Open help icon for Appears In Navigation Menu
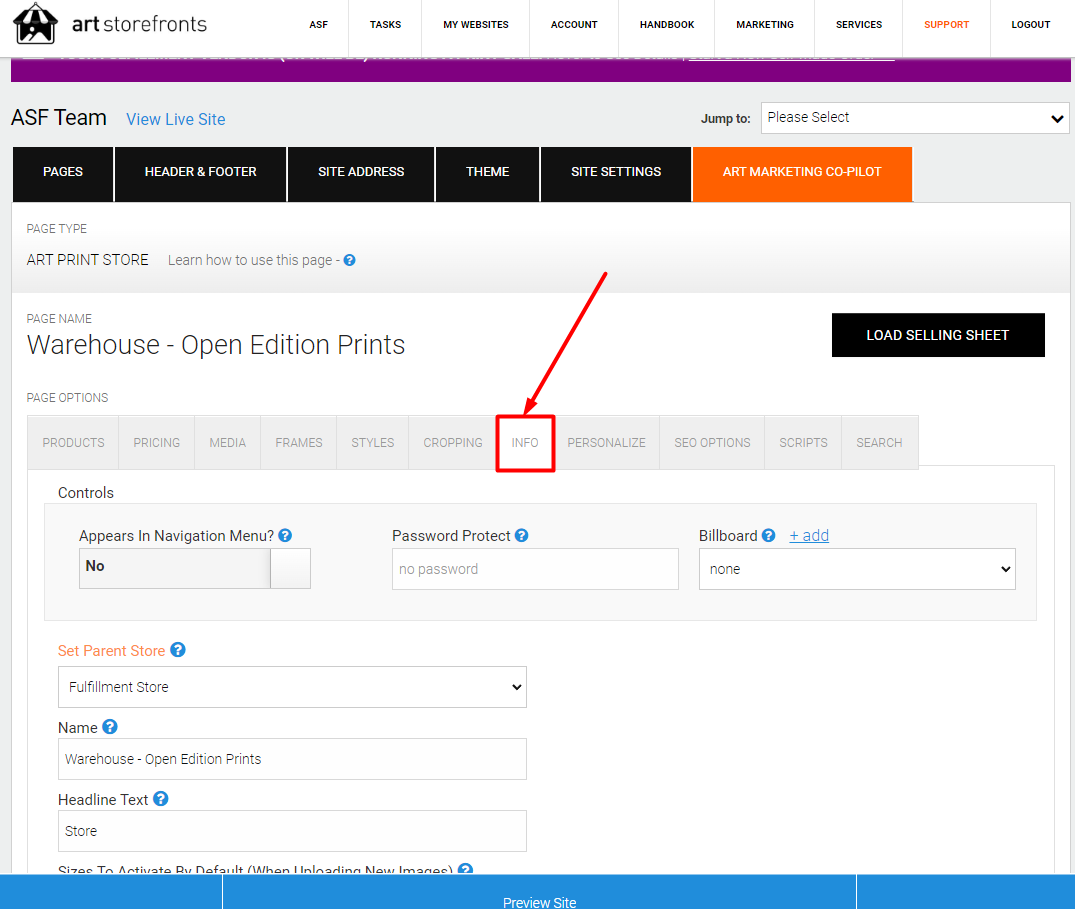 (x=285, y=536)
